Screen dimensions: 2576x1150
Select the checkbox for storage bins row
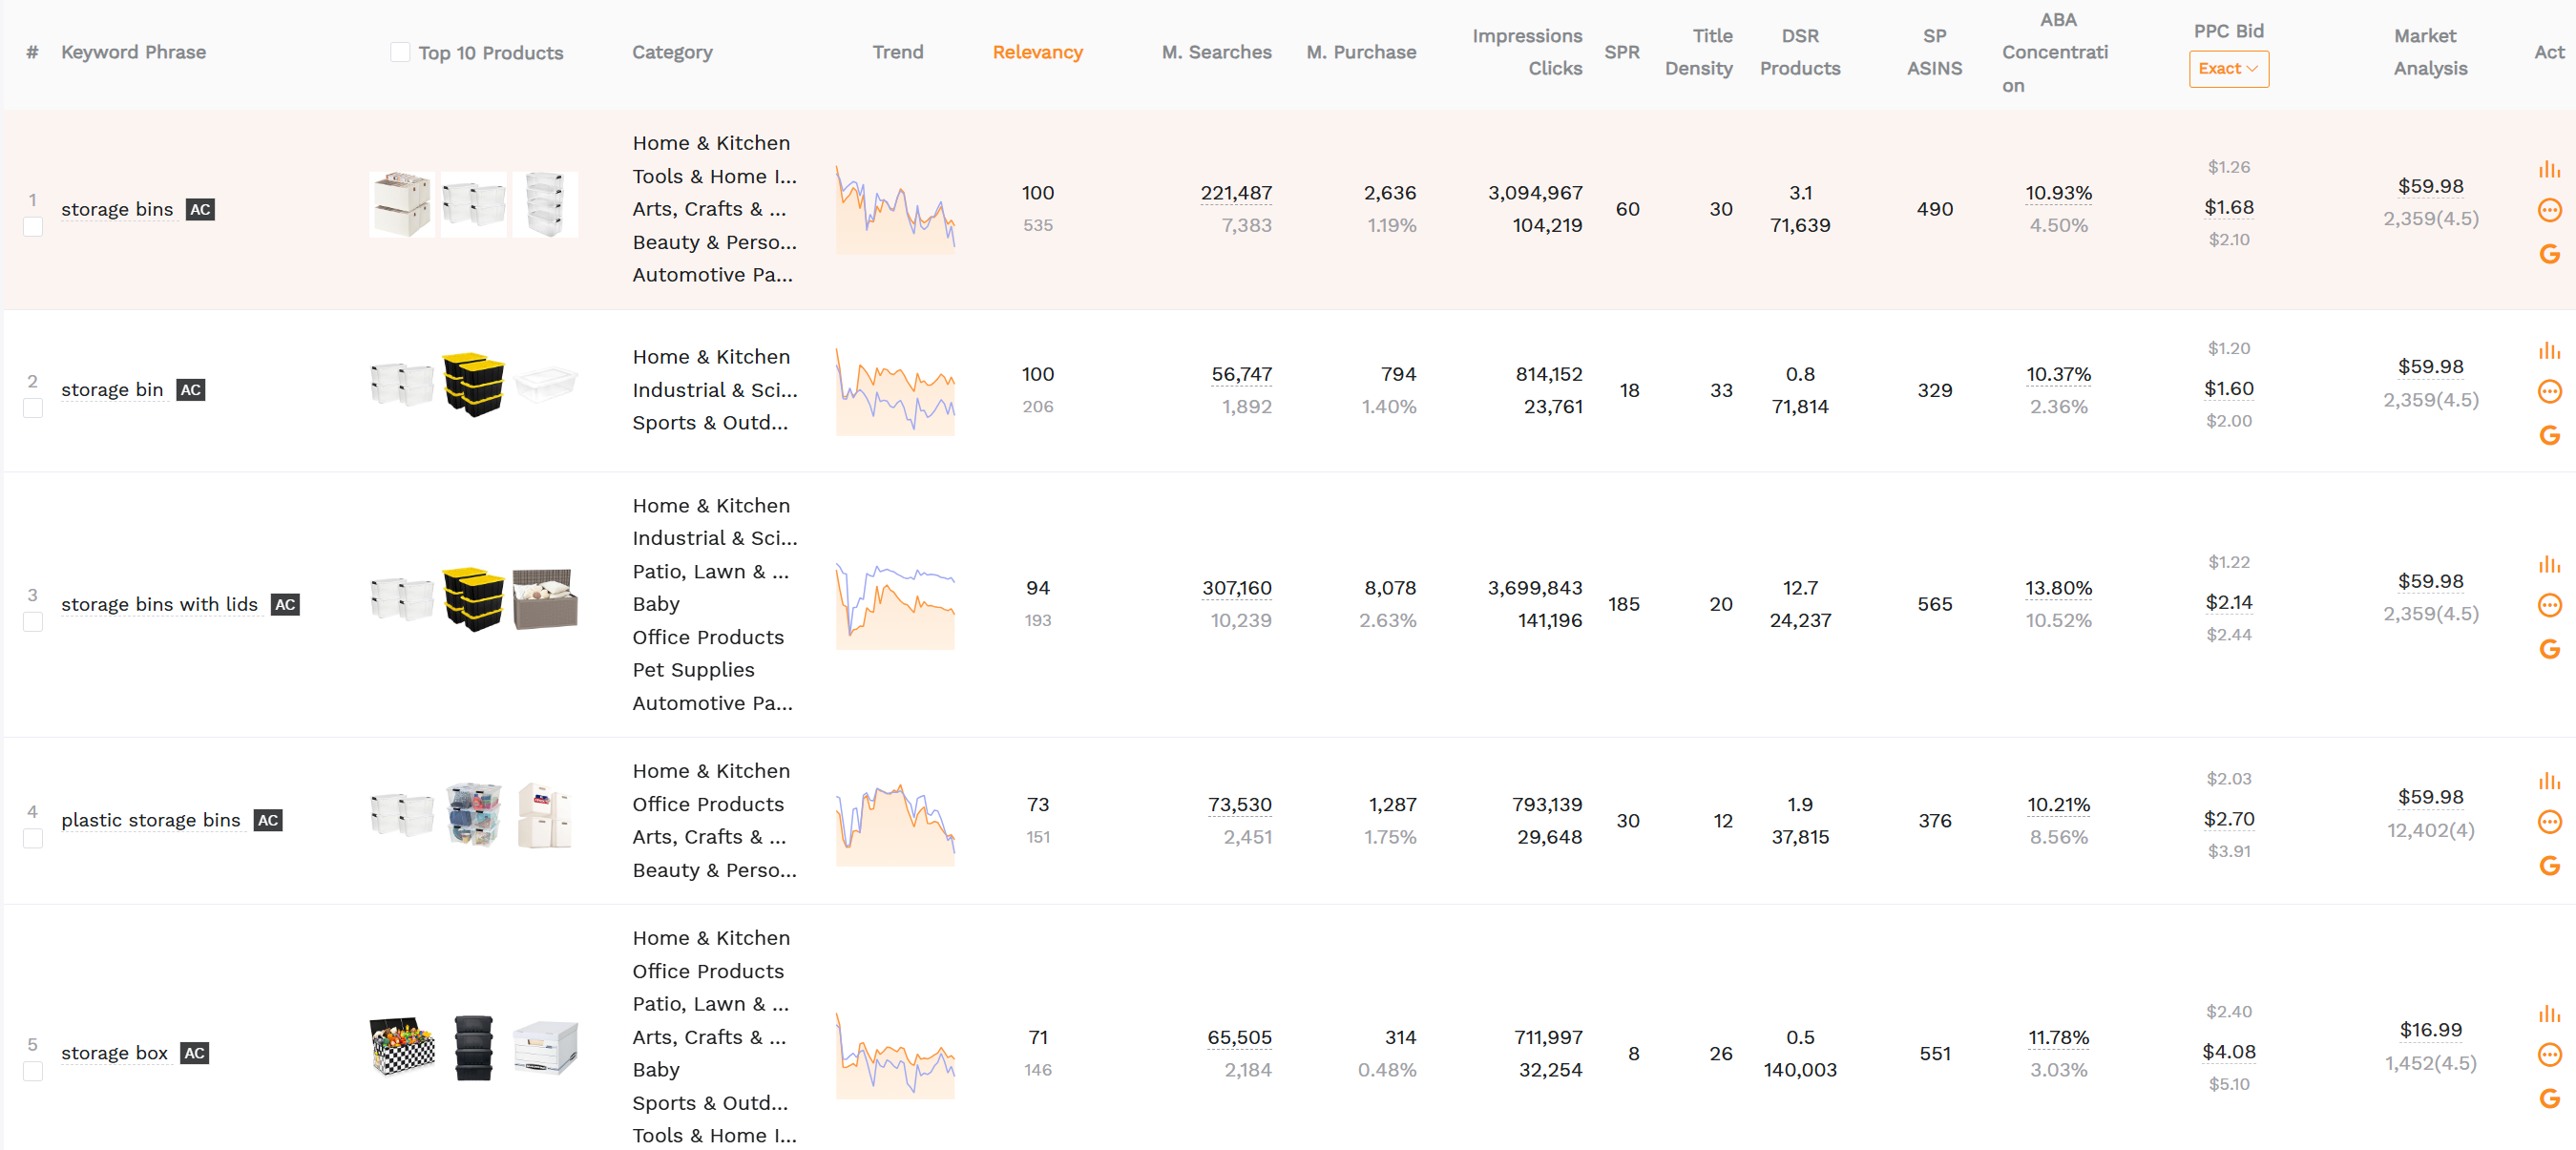tap(33, 227)
